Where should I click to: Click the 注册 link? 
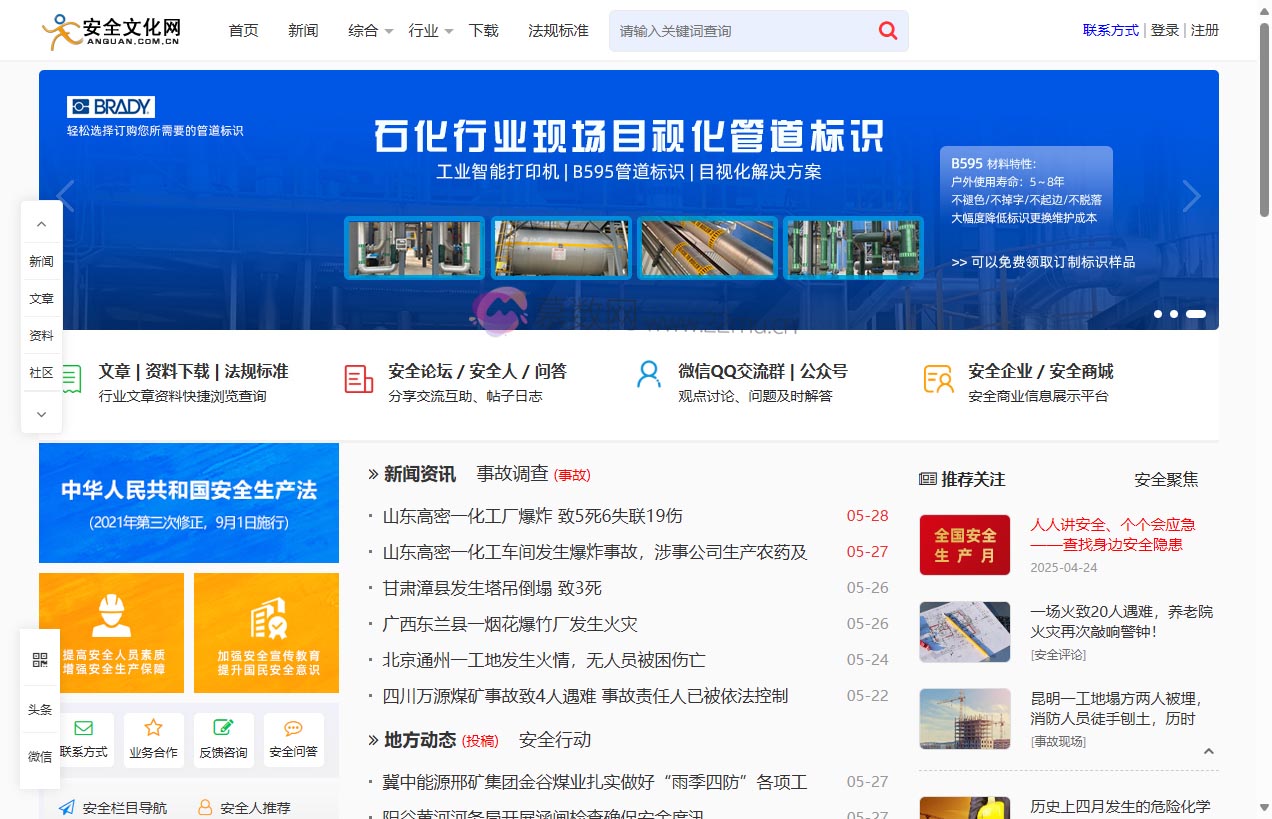[x=1205, y=30]
